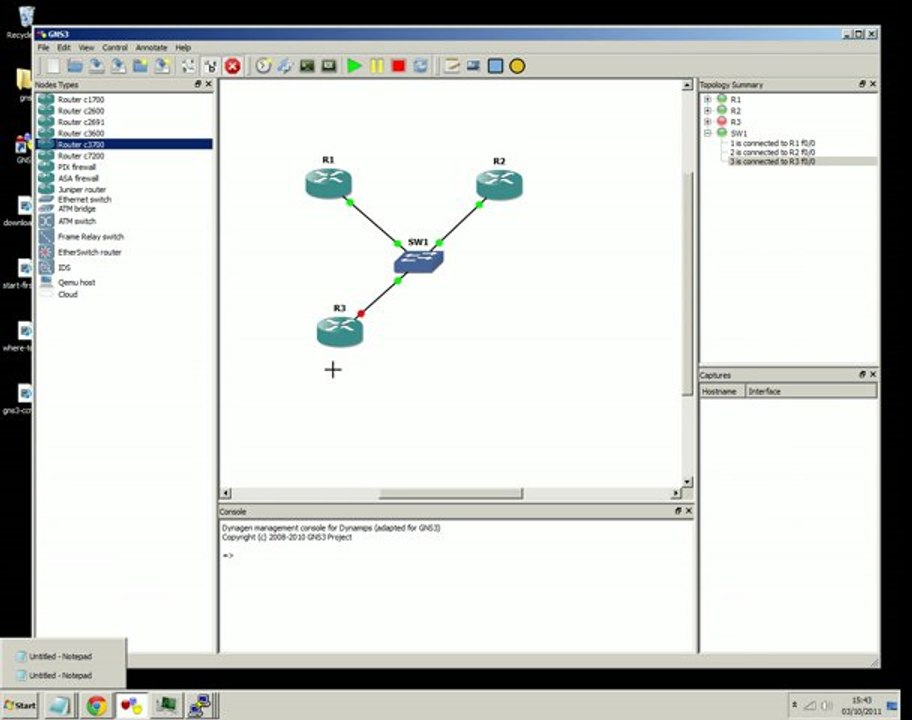The image size is (912, 720).
Task: Click the New Project folder icon
Action: click(x=140, y=66)
